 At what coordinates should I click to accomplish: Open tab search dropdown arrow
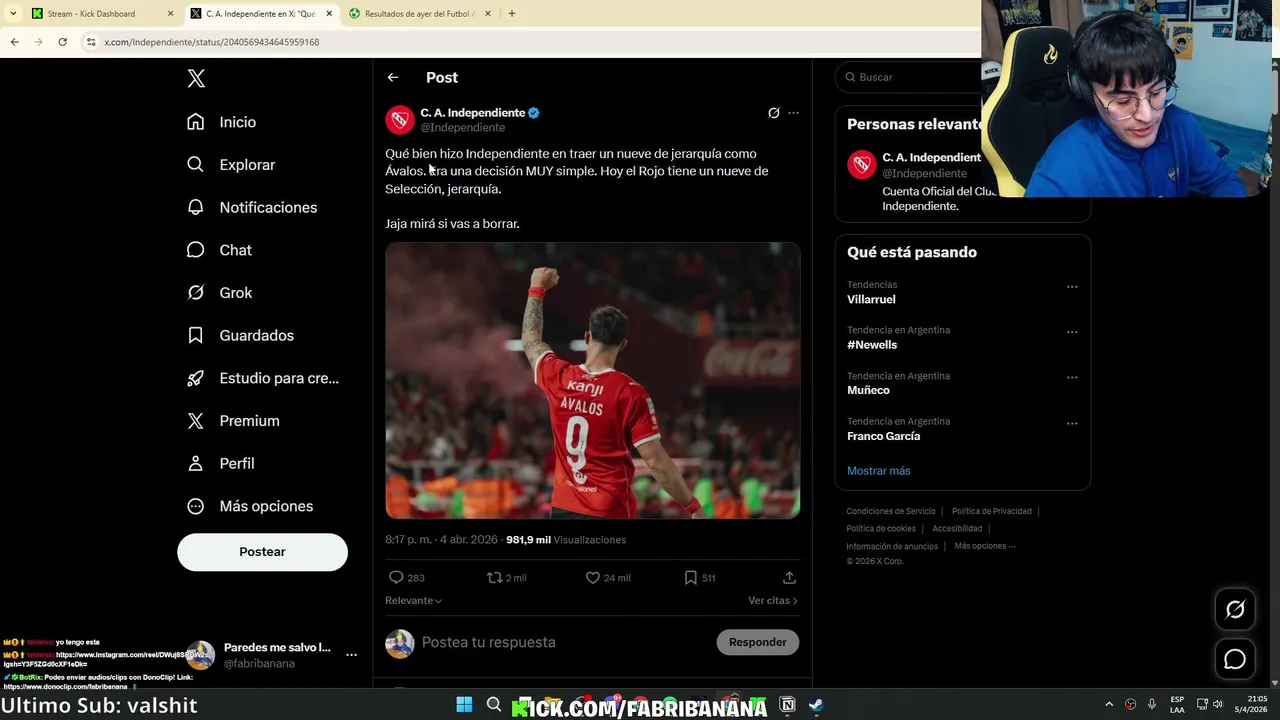pos(13,14)
